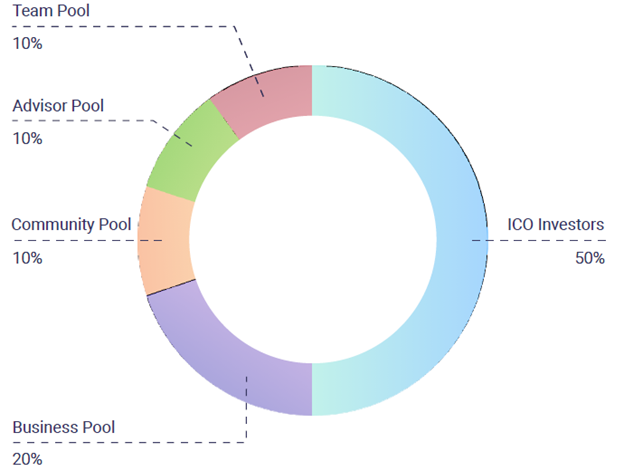Click the dashed line under ICO Investors
Viewport: 624px width, 471px height.
click(560, 240)
